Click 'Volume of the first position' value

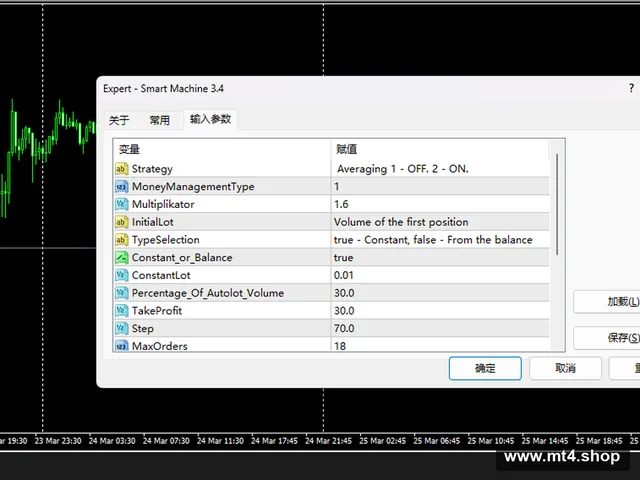pos(401,222)
